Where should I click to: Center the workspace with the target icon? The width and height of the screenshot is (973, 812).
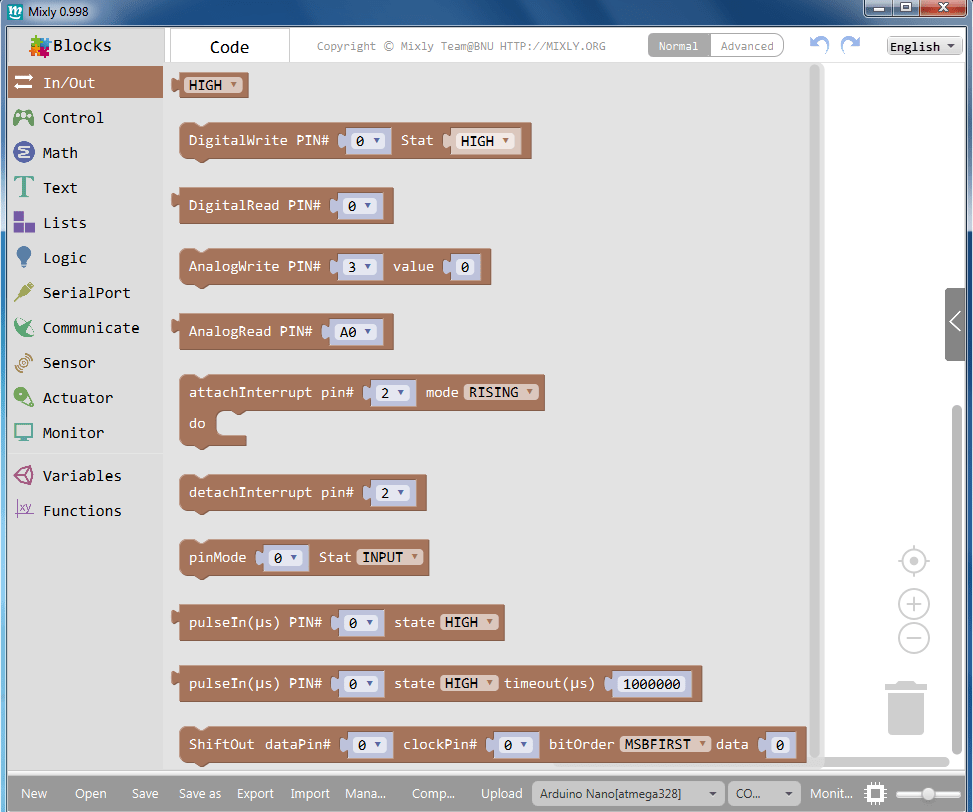[x=913, y=561]
